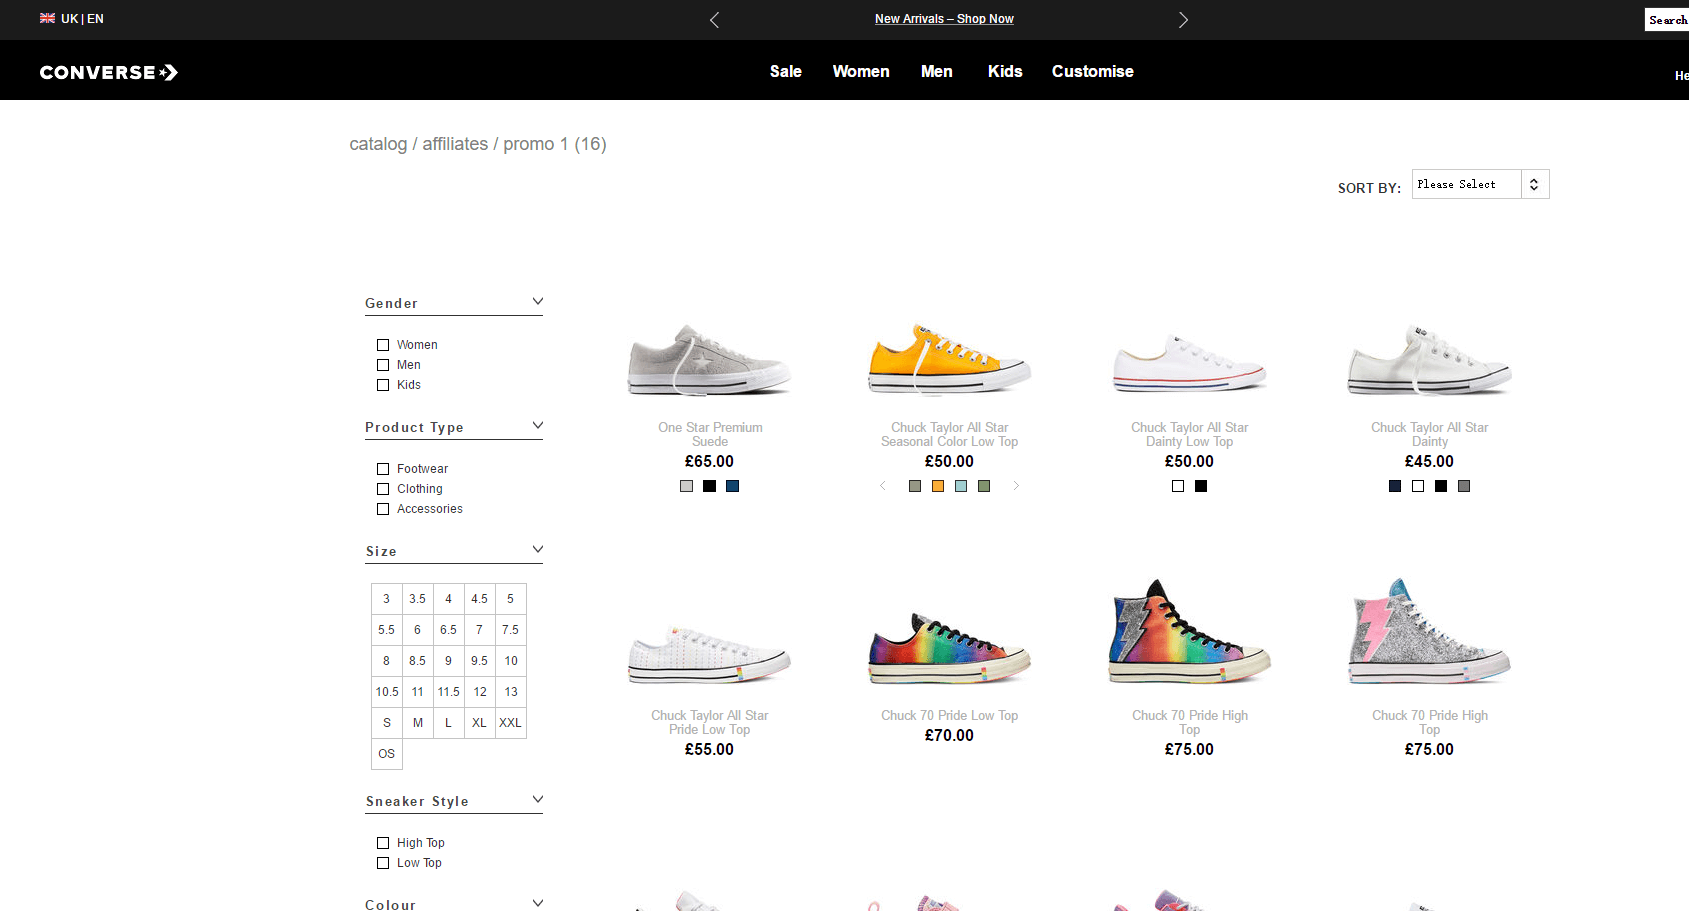Image resolution: width=1689 pixels, height=911 pixels.
Task: Collapse the Gender filter section
Action: click(538, 302)
